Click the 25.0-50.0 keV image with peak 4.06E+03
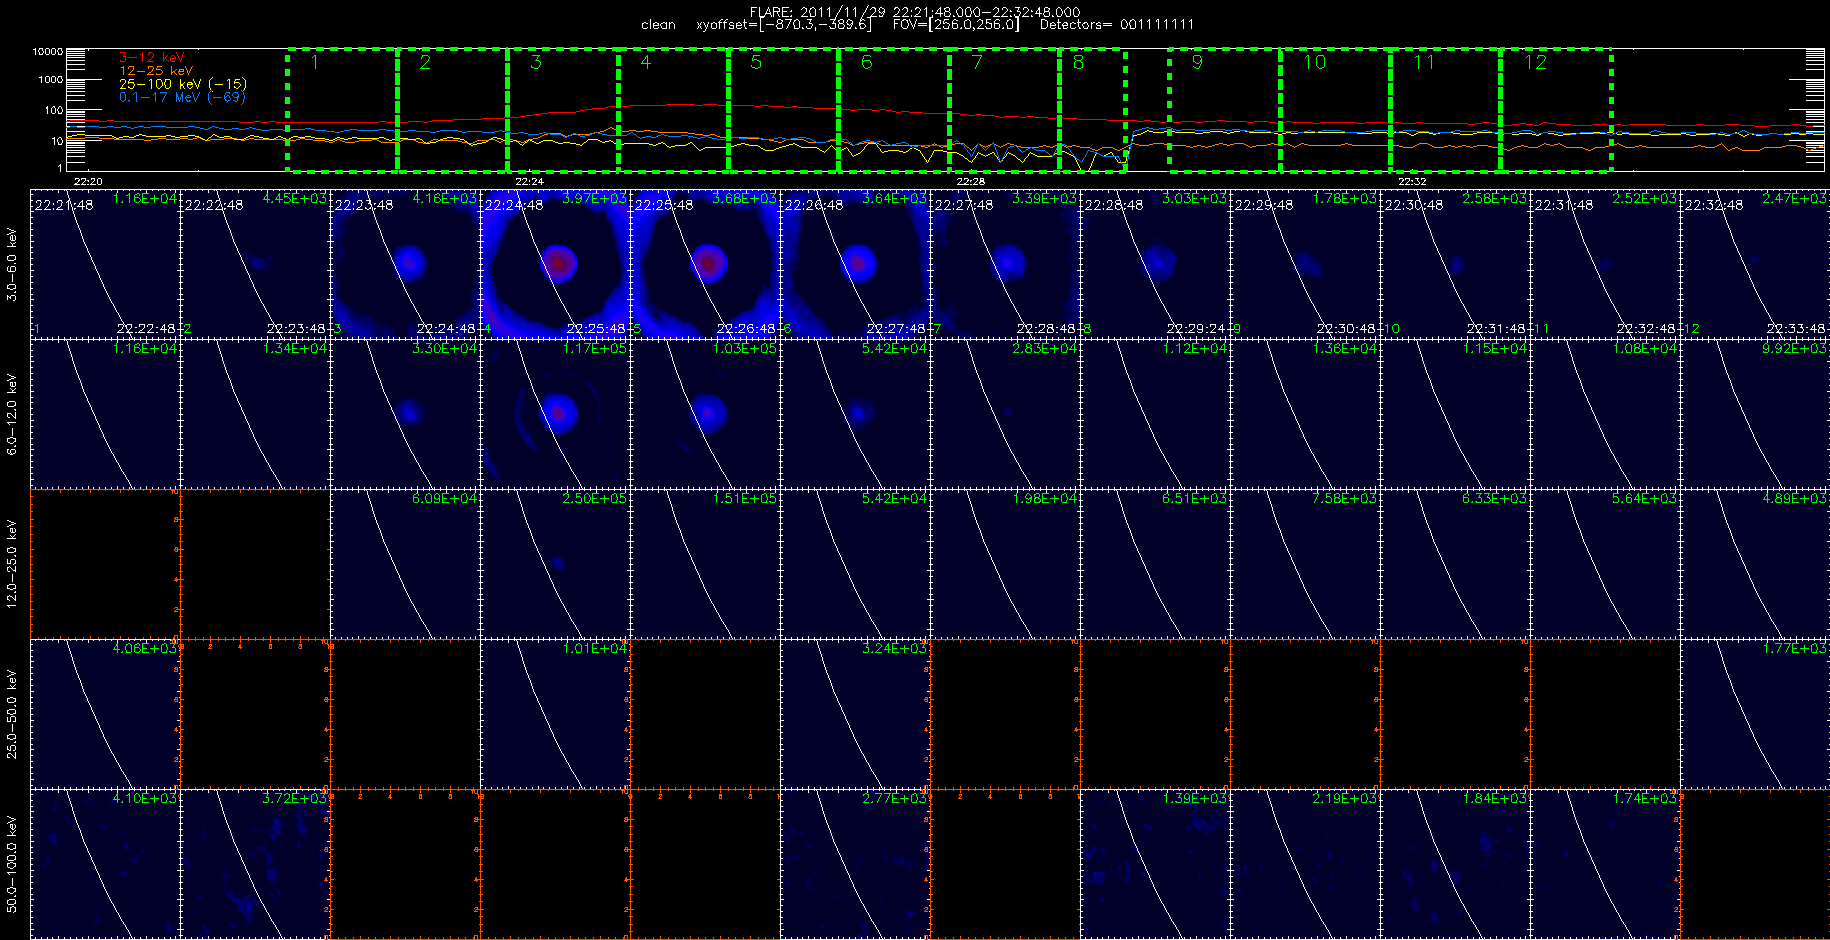Viewport: 1830px width, 940px height. pyautogui.click(x=106, y=714)
